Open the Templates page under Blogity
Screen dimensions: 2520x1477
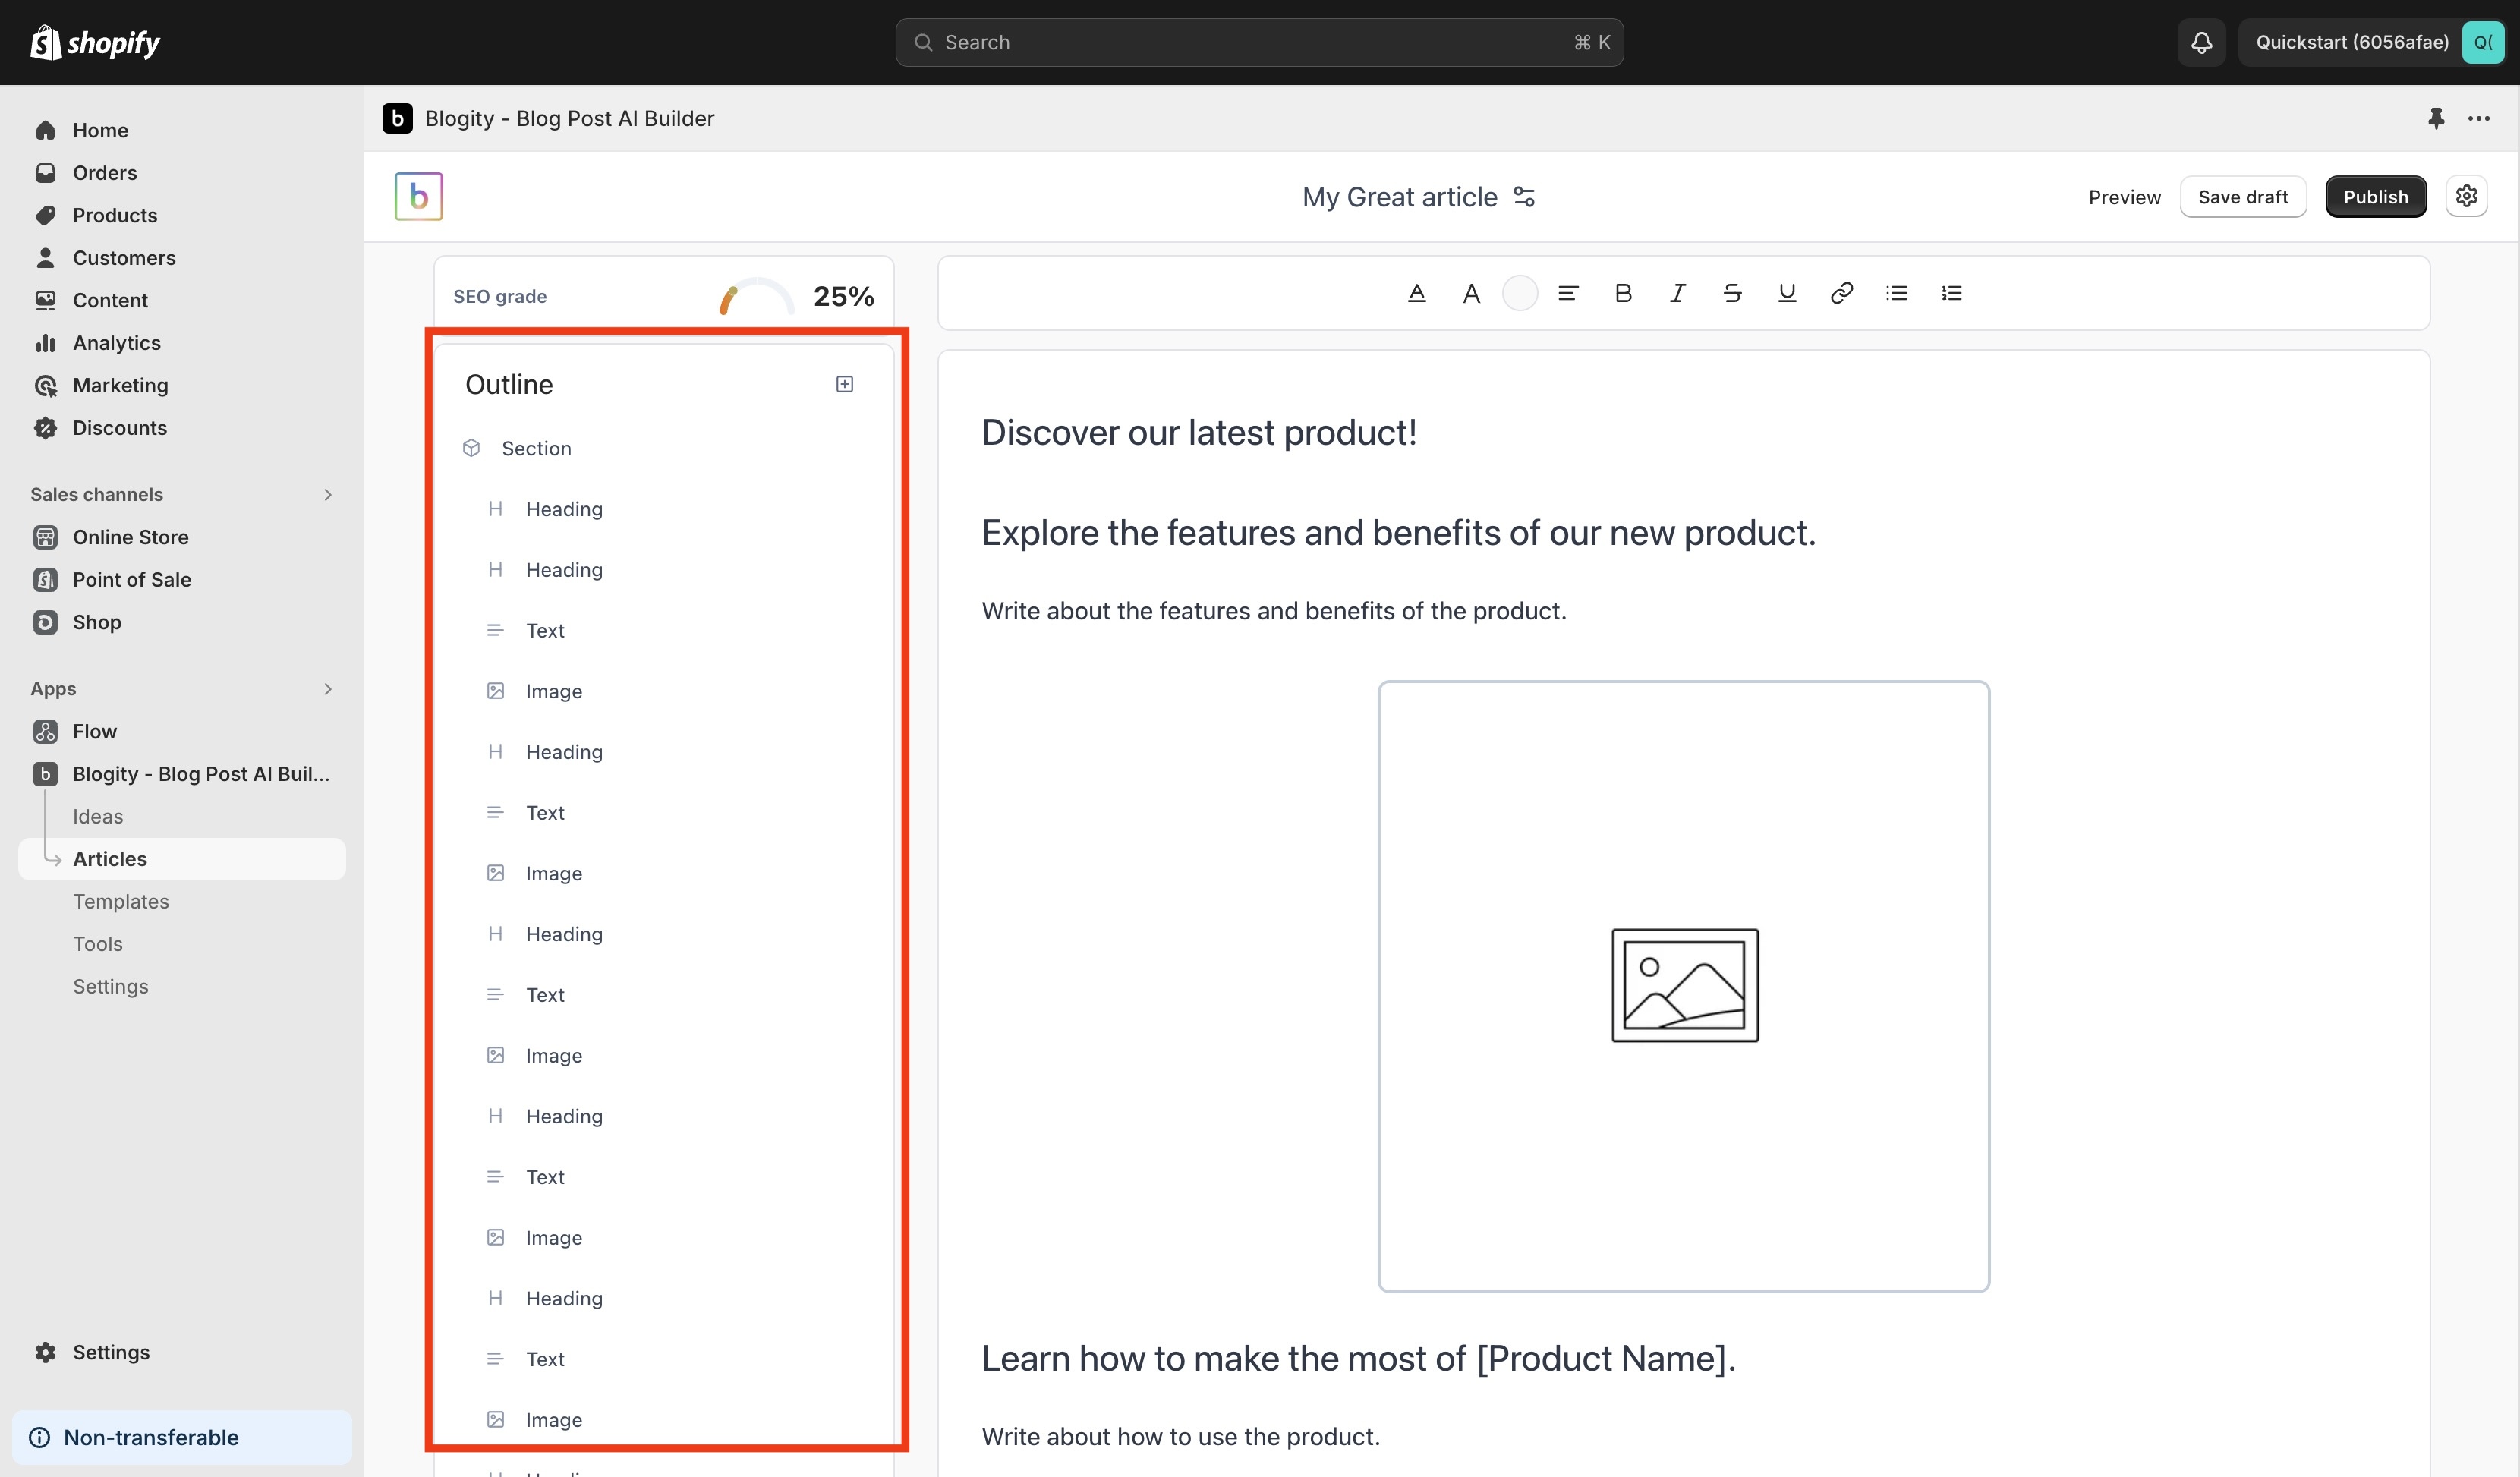pos(121,901)
